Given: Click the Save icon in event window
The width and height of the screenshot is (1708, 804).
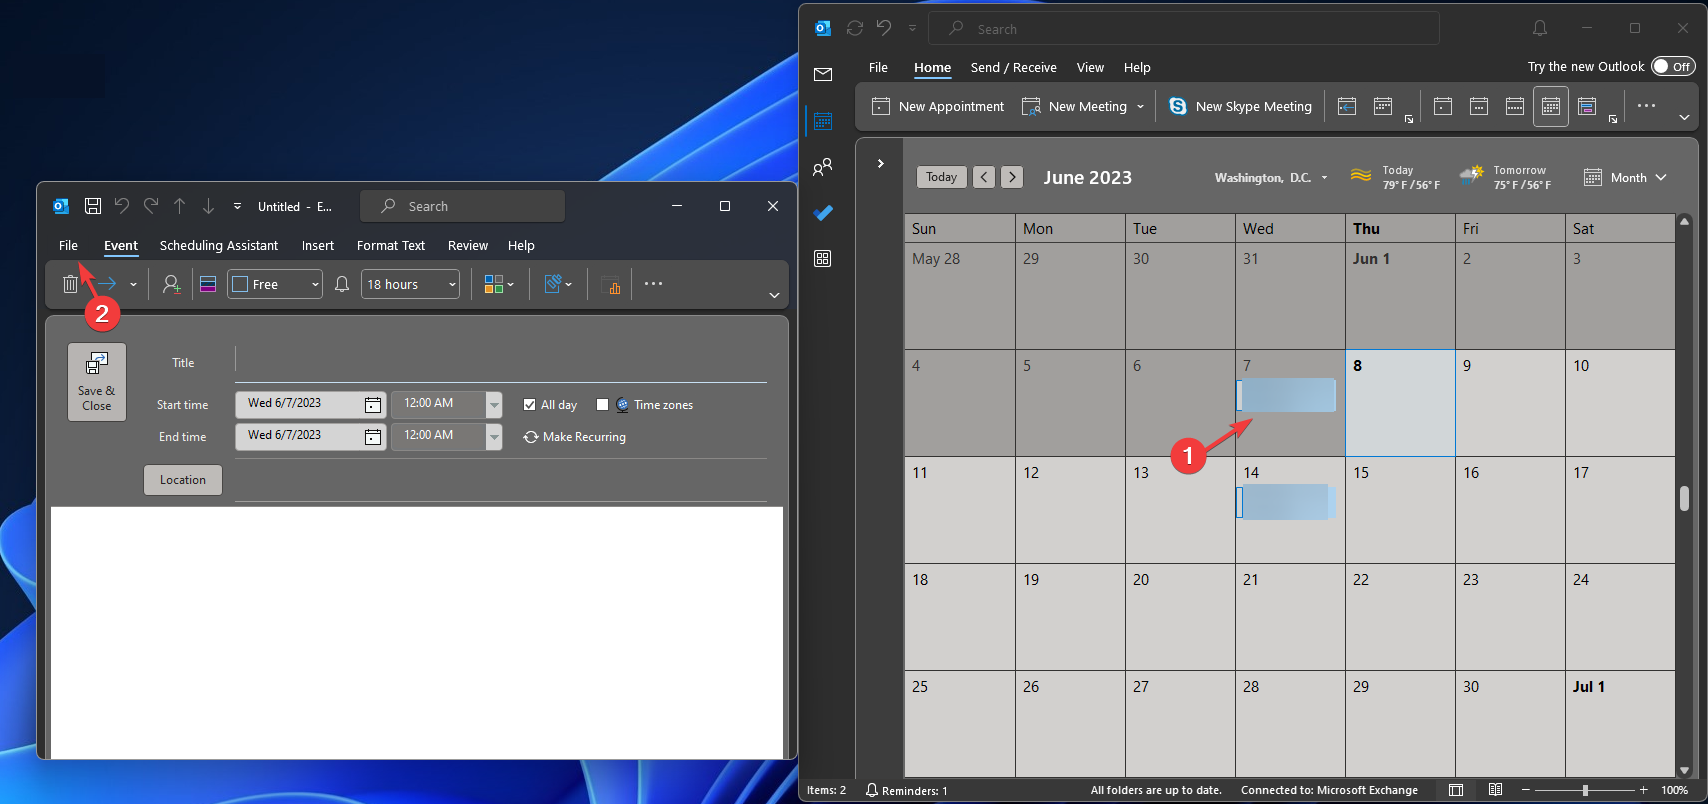Looking at the screenshot, I should 93,206.
